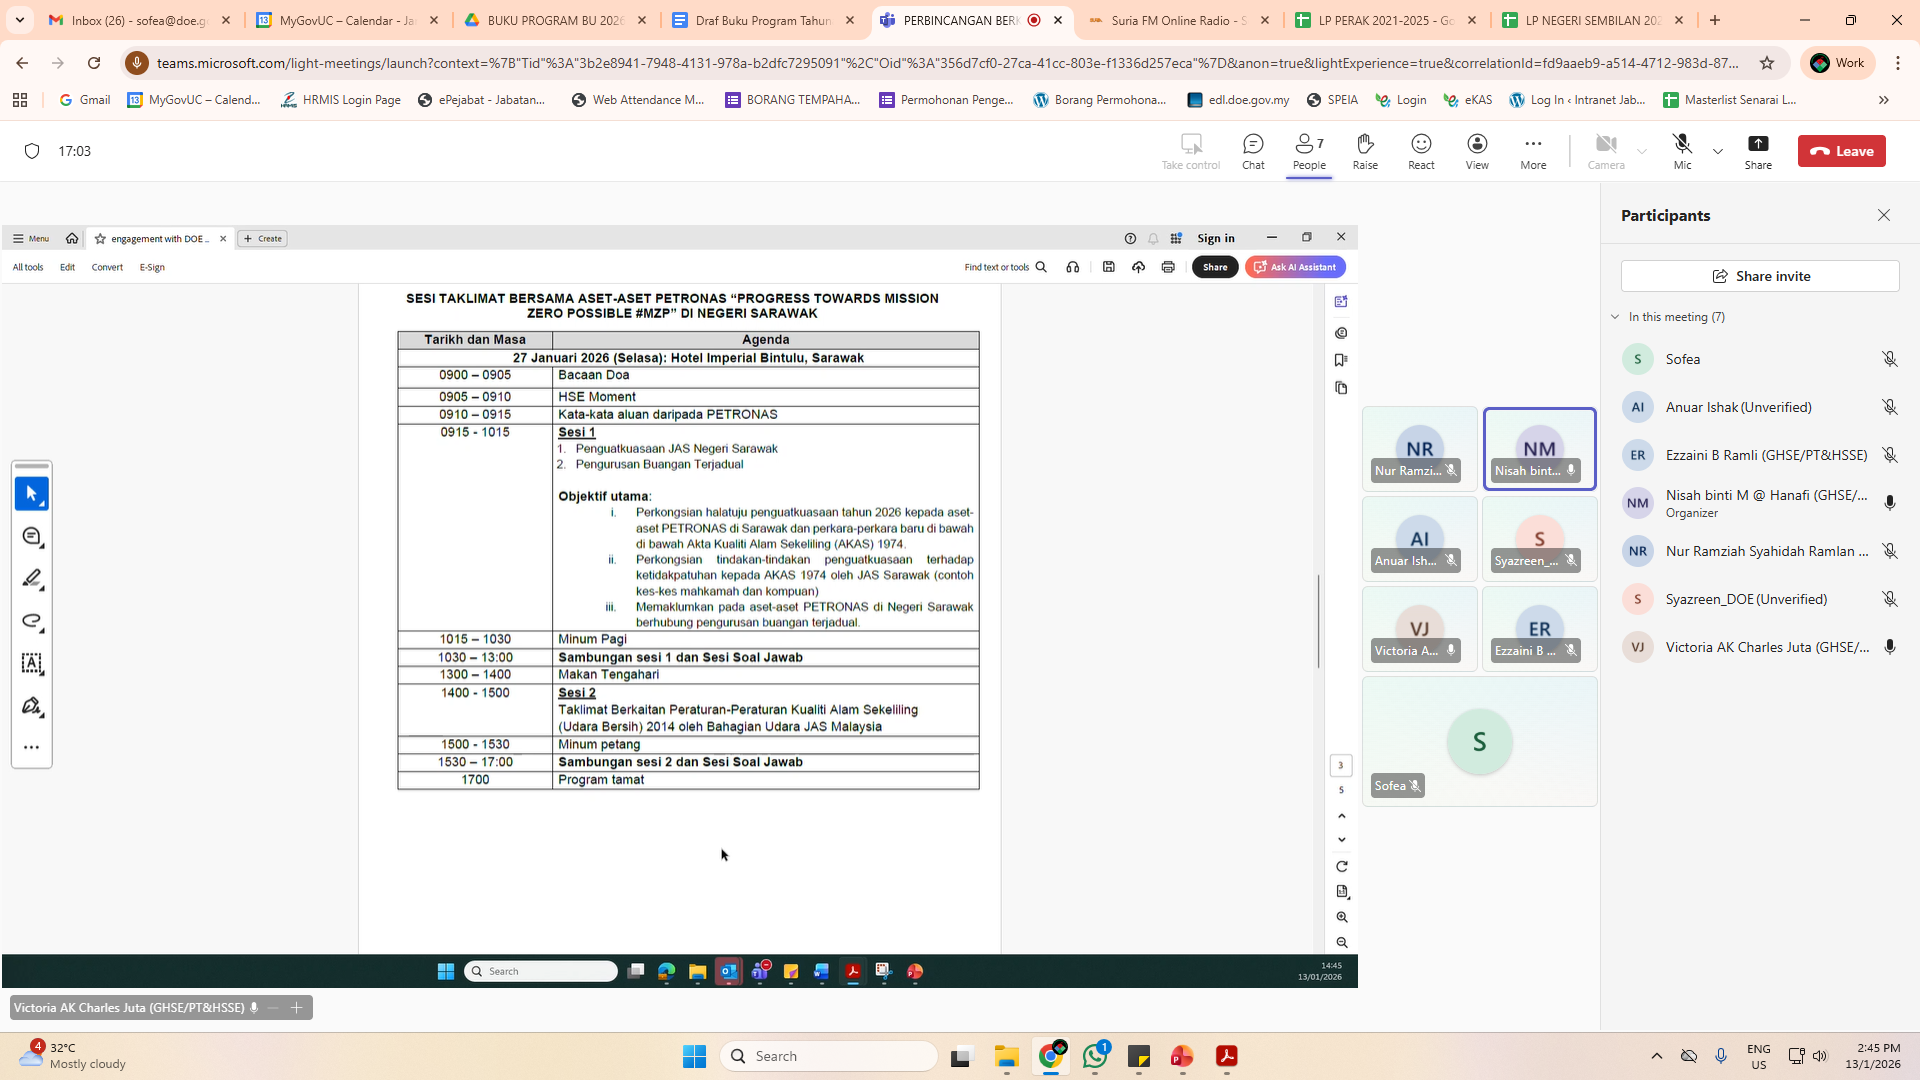Image resolution: width=1920 pixels, height=1080 pixels.
Task: Bookmark this page with the star icon
Action: coord(1767,63)
